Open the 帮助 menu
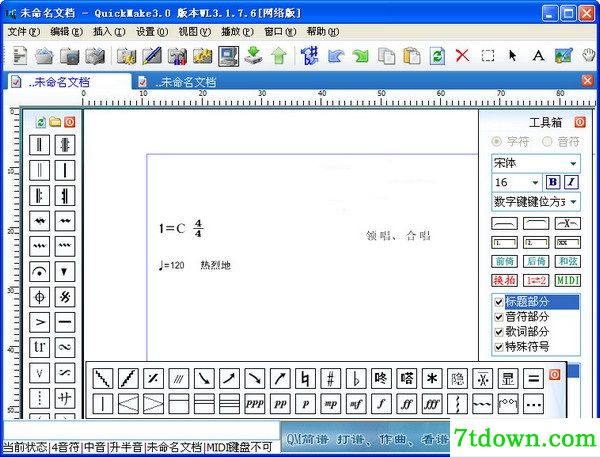This screenshot has height=457, width=600. point(323,32)
